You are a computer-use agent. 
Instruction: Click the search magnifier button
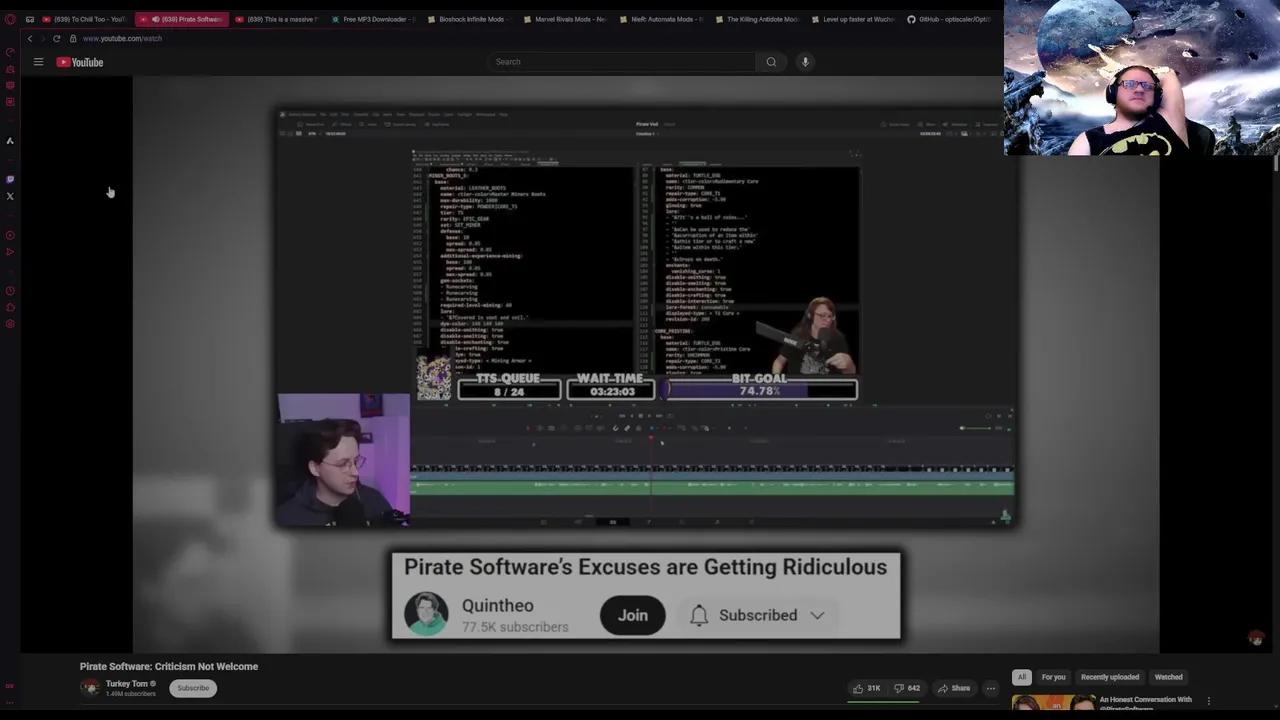click(771, 62)
